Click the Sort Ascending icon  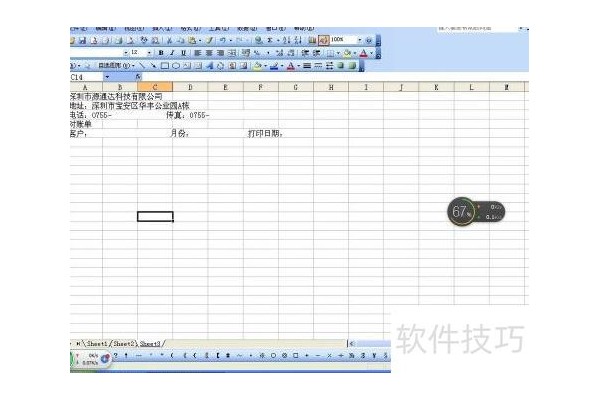pyautogui.click(x=287, y=40)
